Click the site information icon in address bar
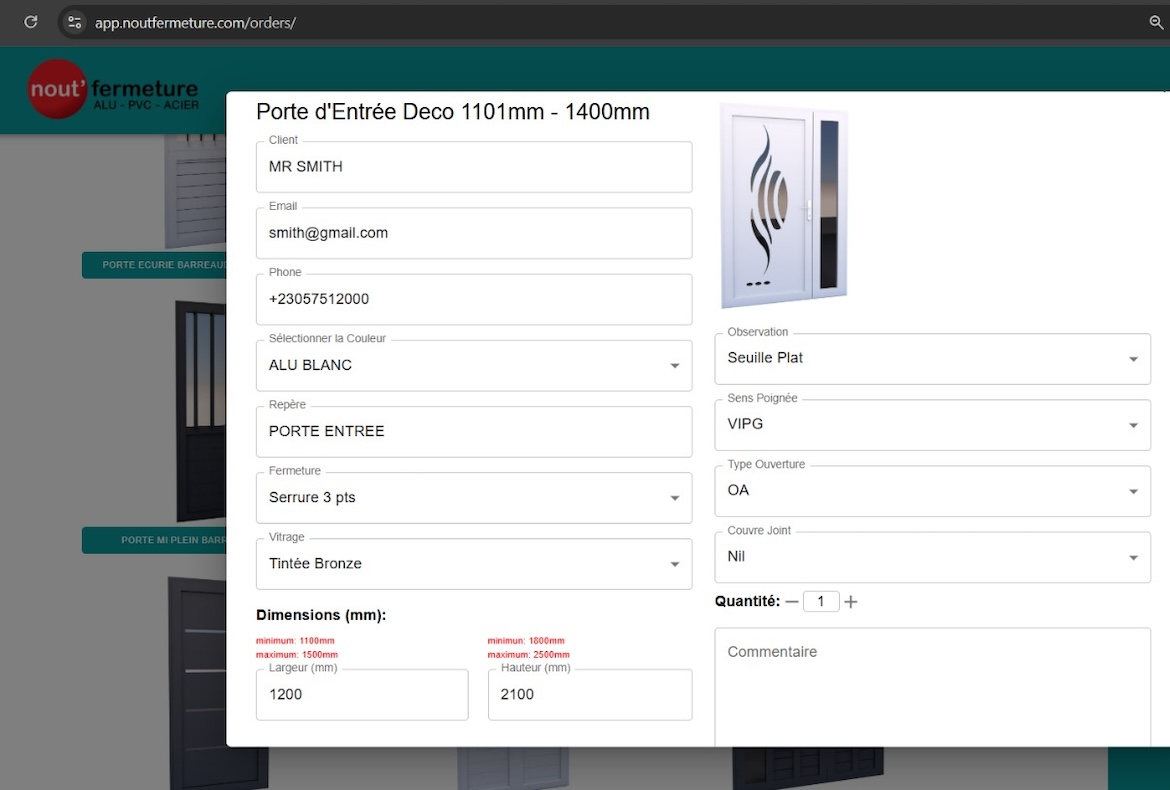The height and width of the screenshot is (790, 1170). click(73, 22)
